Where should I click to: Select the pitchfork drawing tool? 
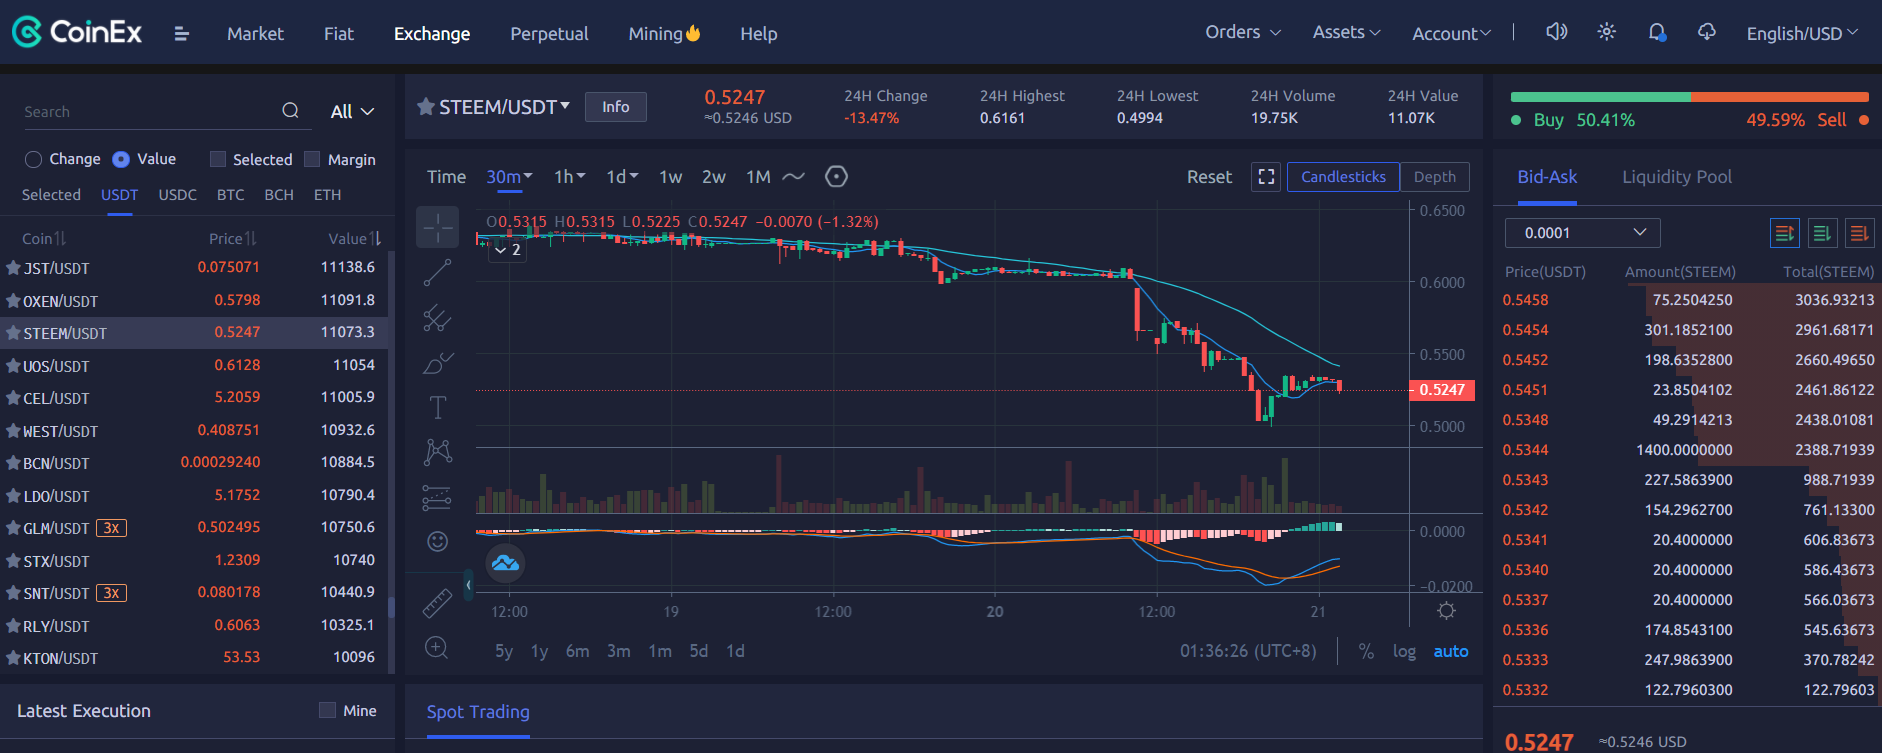pyautogui.click(x=438, y=318)
